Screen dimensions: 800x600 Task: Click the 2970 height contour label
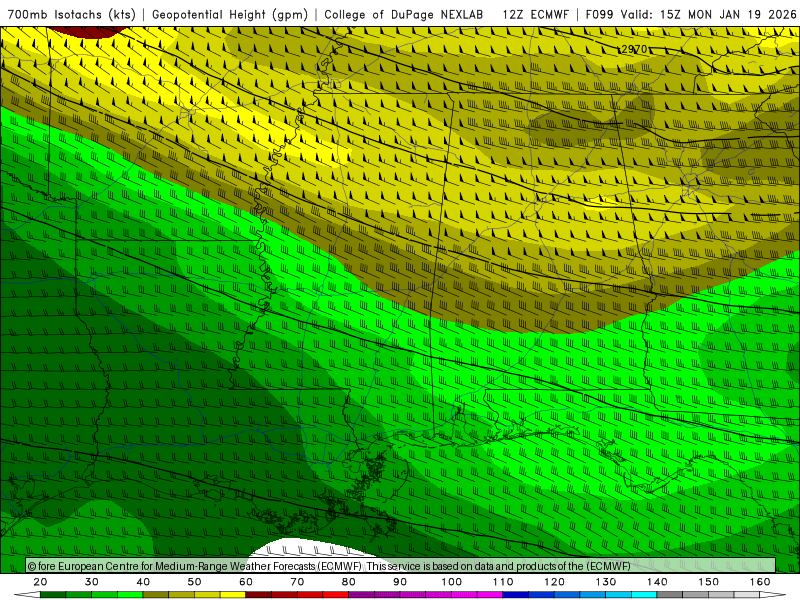[x=634, y=49]
